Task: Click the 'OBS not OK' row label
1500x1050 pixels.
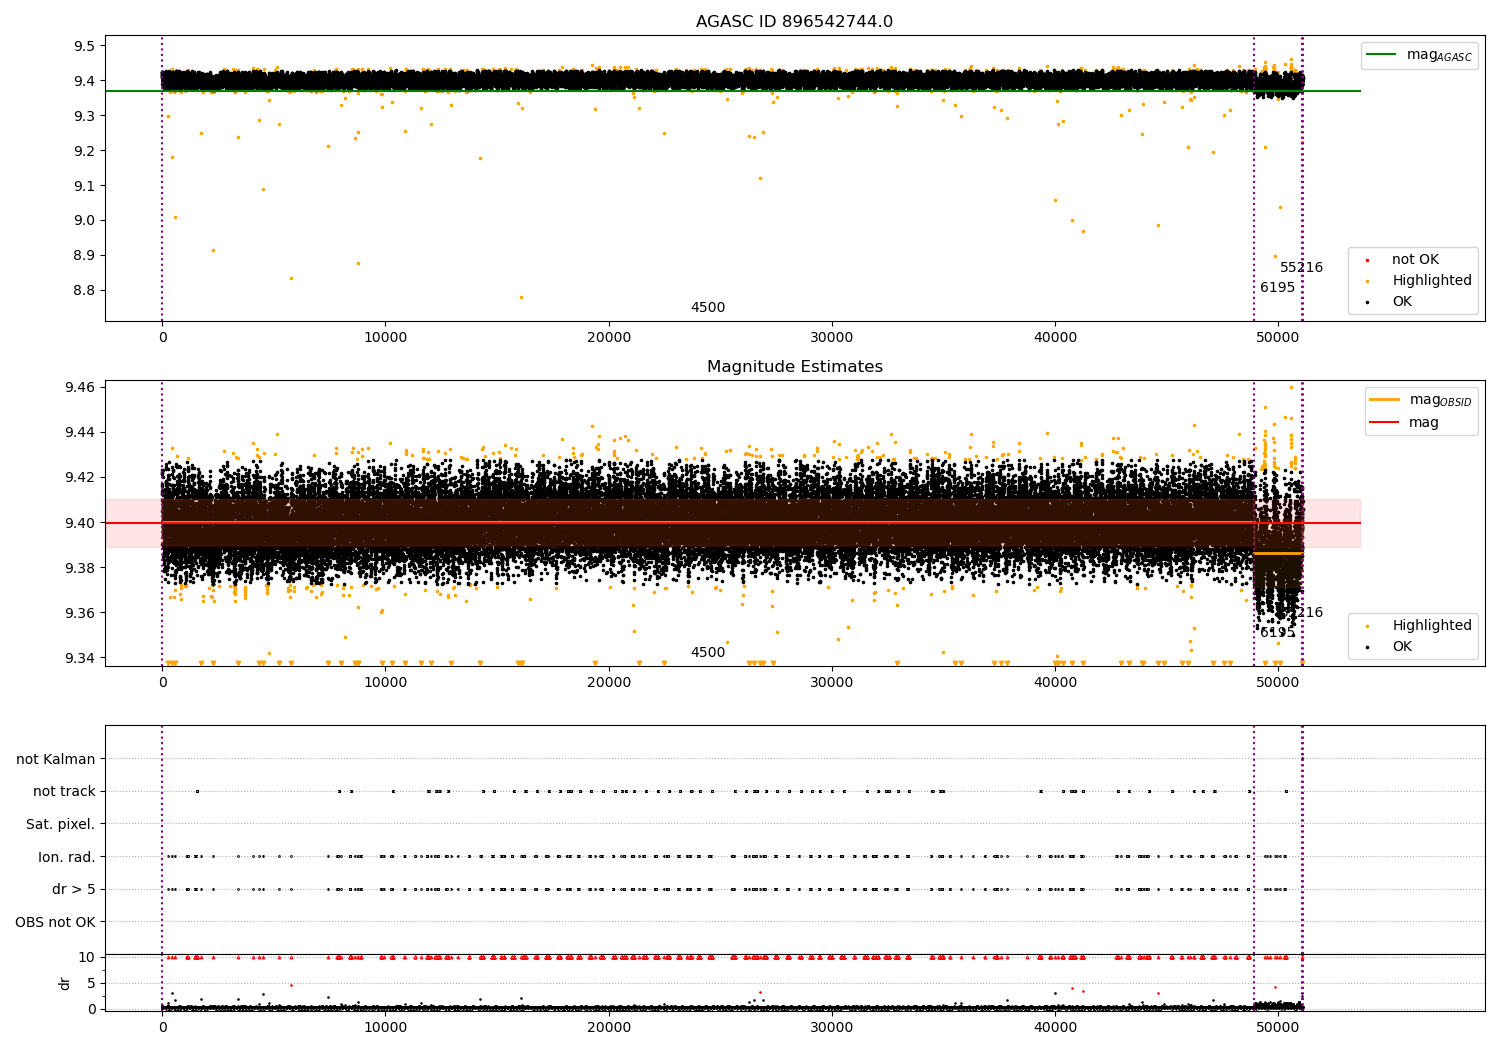Action: 55,922
